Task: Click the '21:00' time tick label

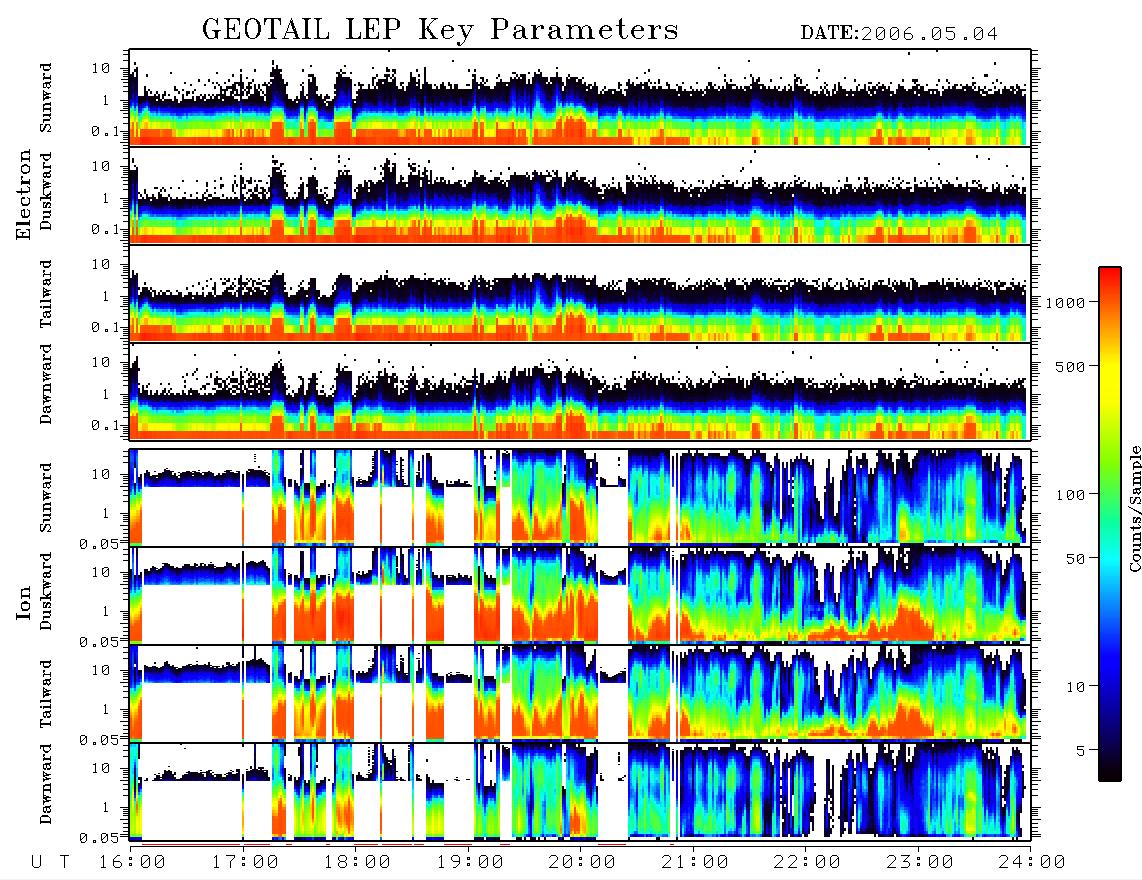Action: coord(696,863)
